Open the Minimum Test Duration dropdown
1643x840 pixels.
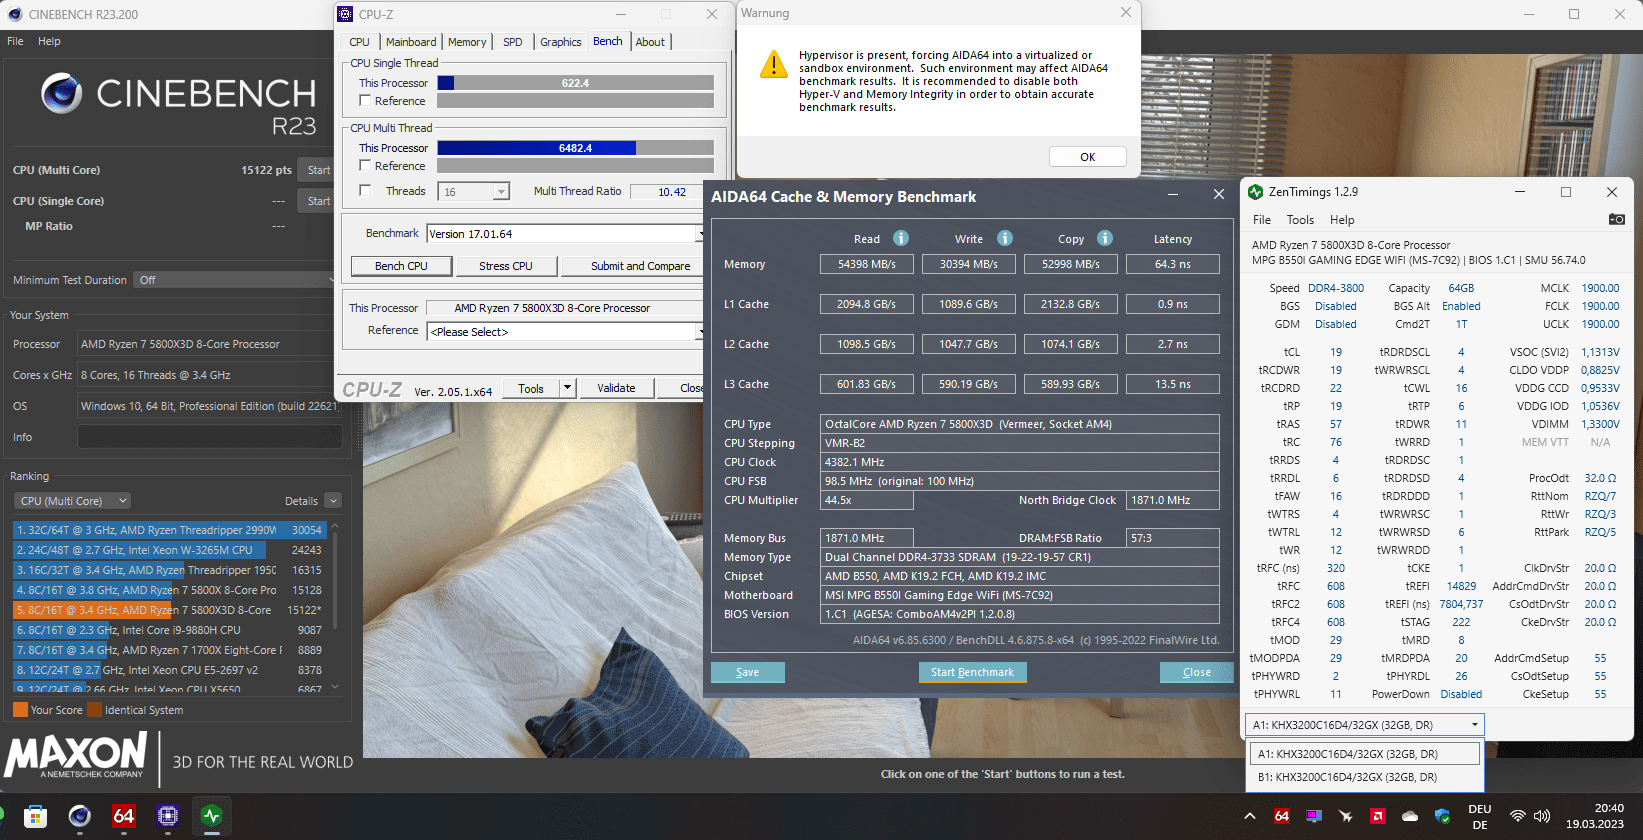[237, 280]
